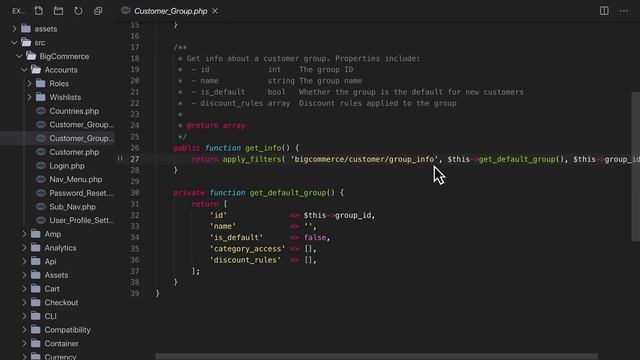This screenshot has width=640, height=360.
Task: Expand the Checkout folder
Action: pos(24,302)
